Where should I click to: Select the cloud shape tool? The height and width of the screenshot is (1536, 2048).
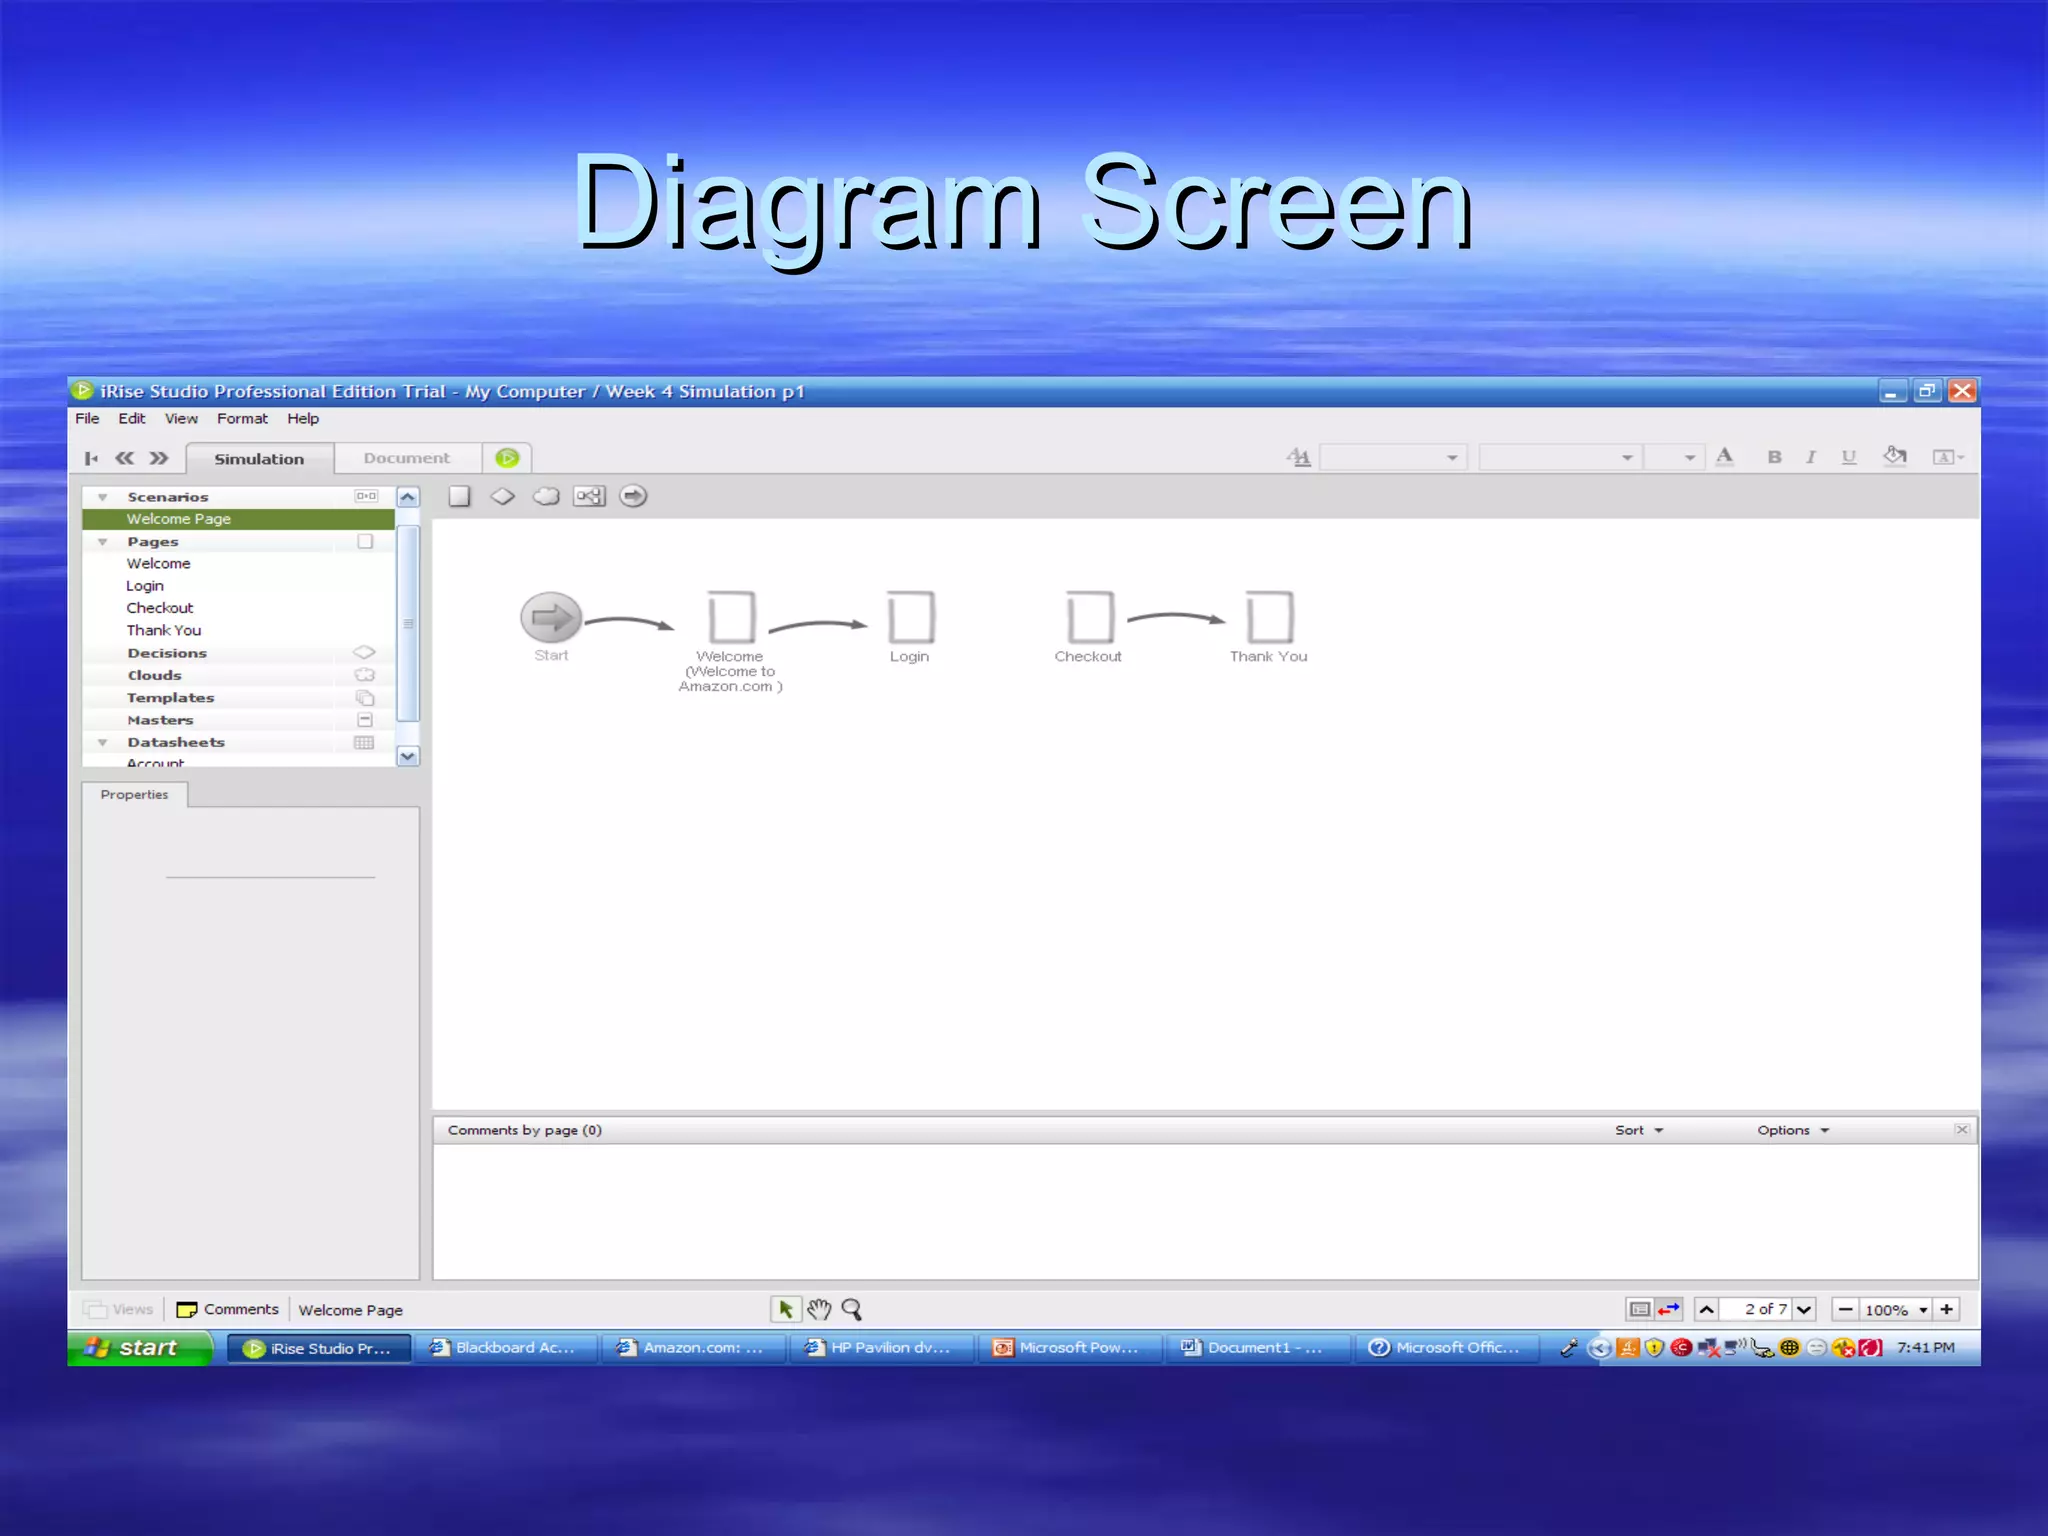pyautogui.click(x=546, y=496)
